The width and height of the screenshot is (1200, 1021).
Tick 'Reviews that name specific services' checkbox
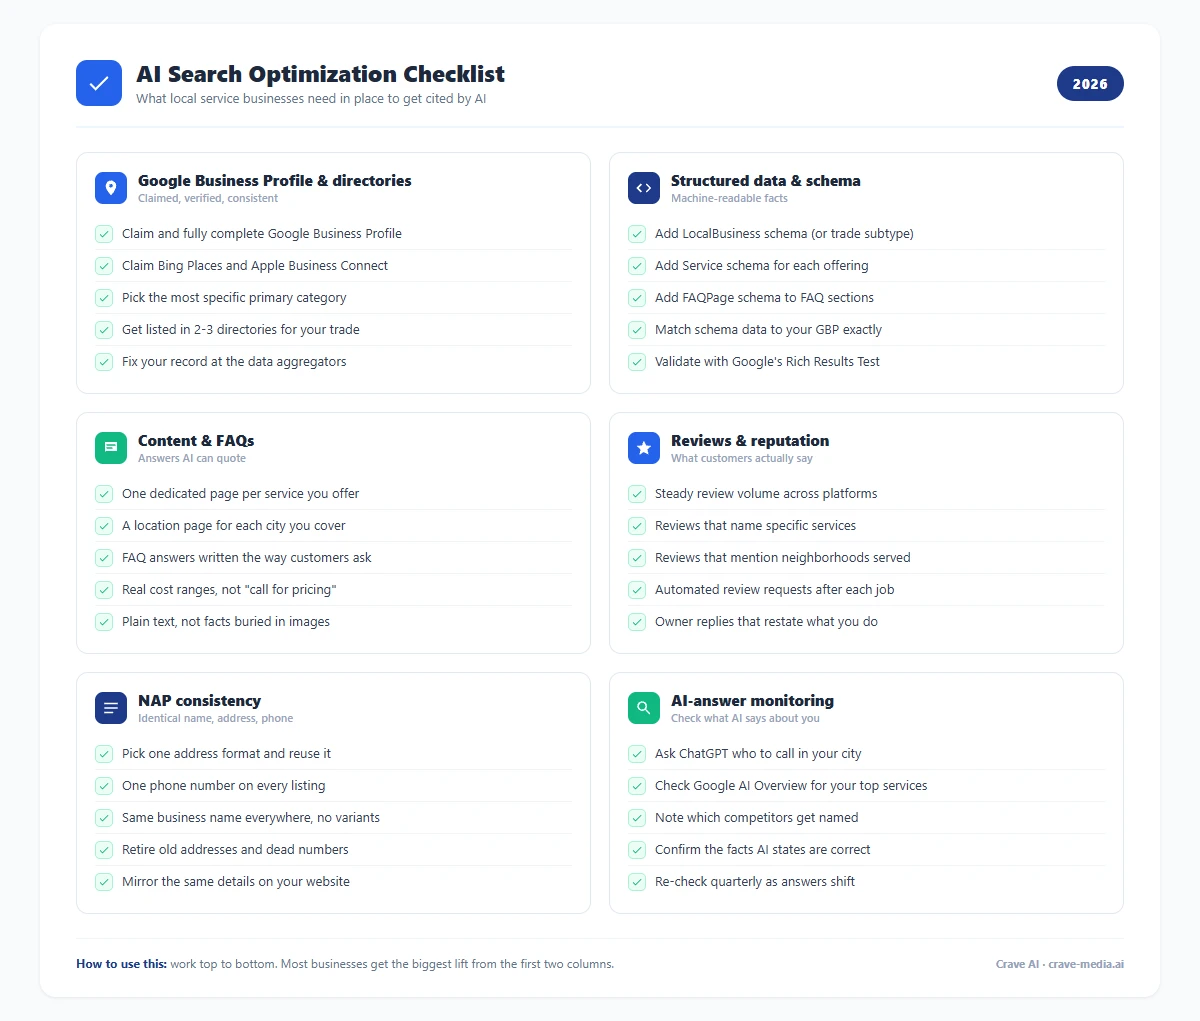point(637,526)
